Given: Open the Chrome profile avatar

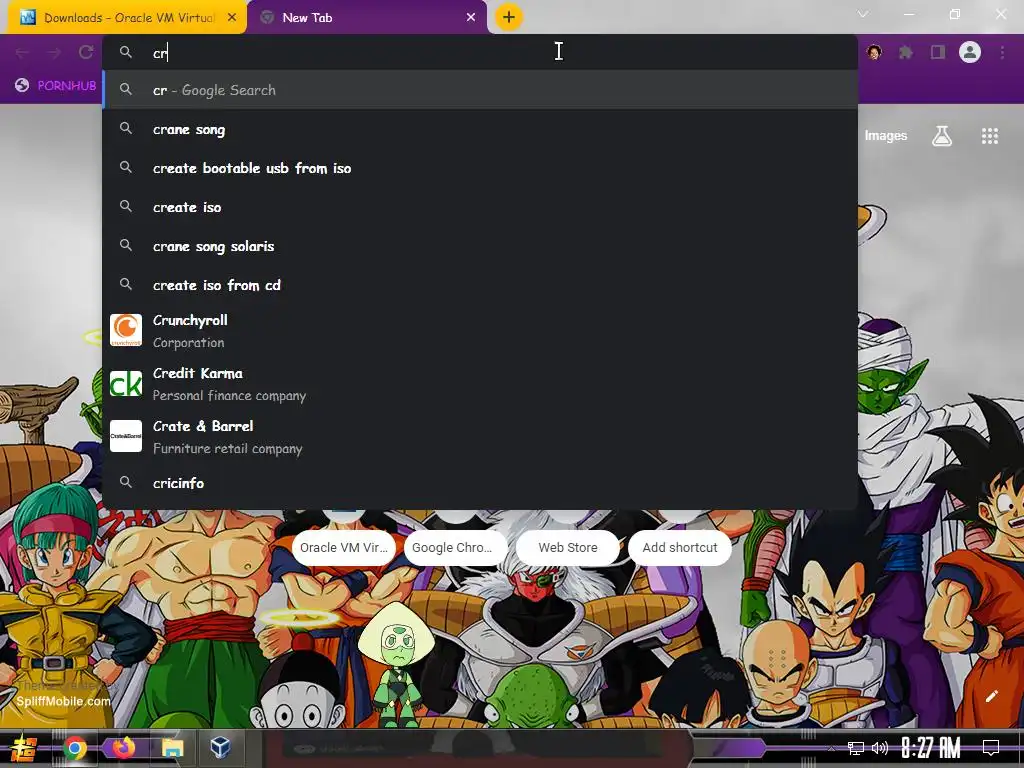Looking at the screenshot, I should [x=970, y=52].
